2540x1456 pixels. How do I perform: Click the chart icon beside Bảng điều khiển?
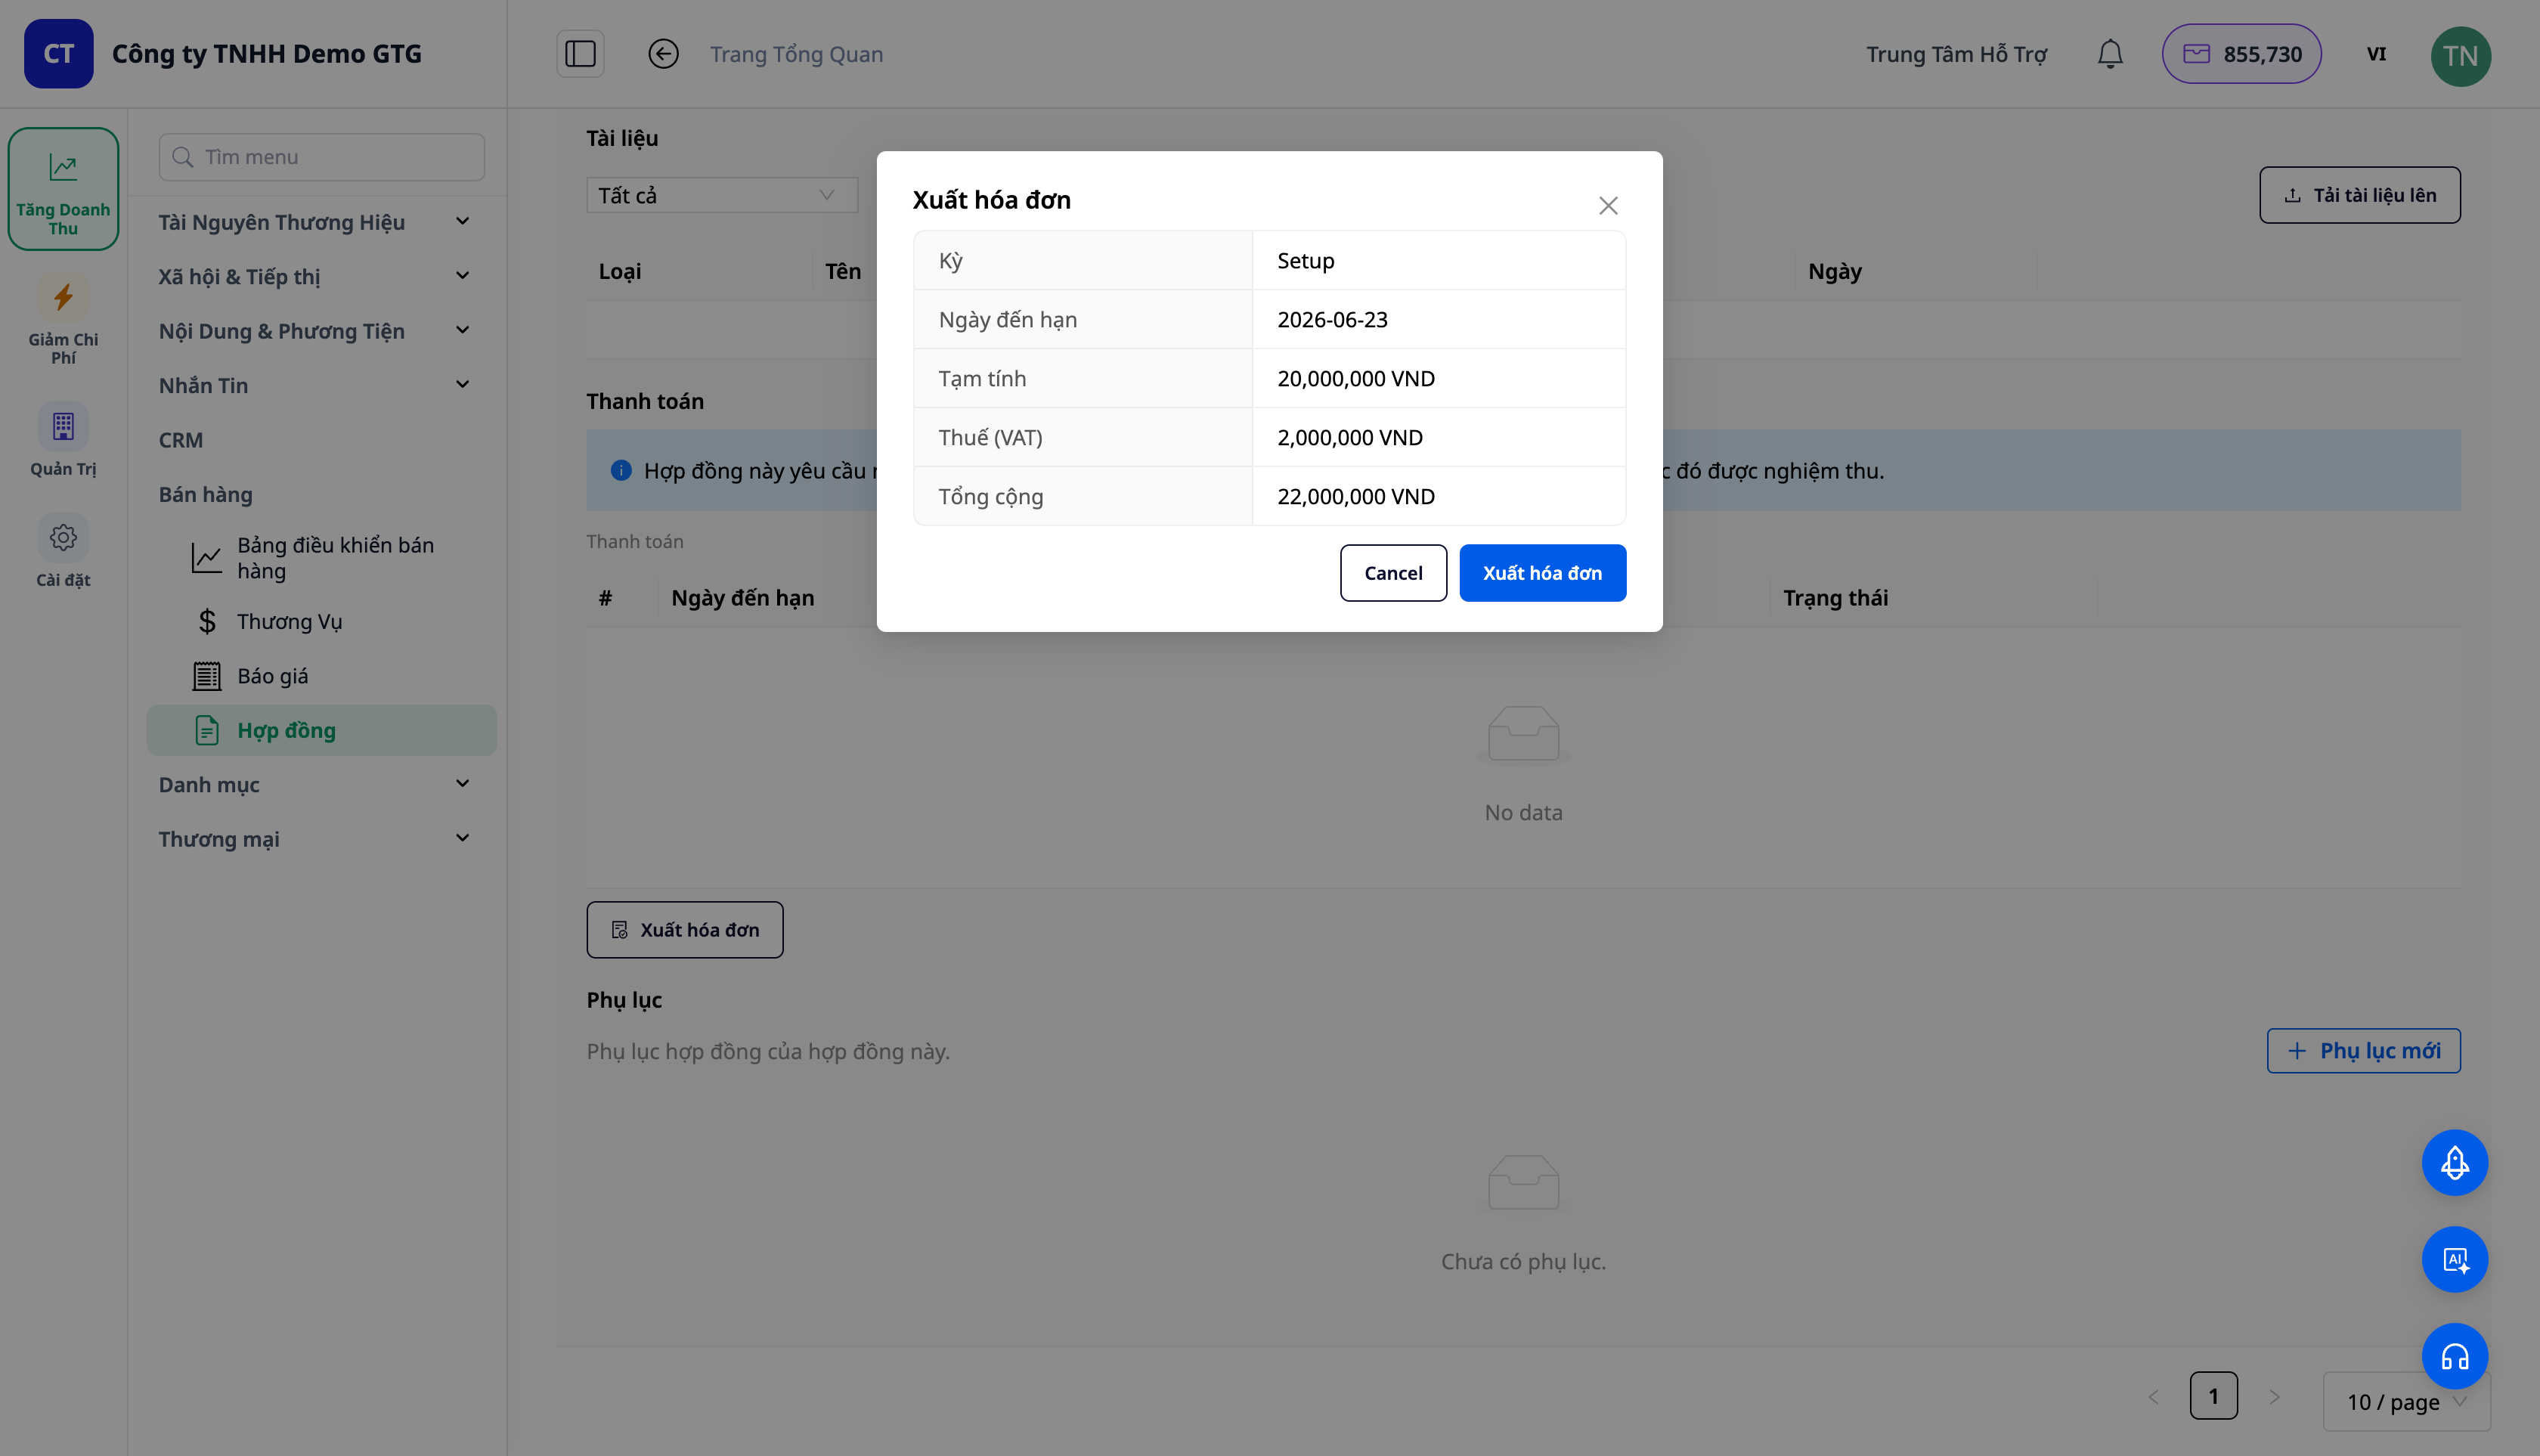[x=206, y=558]
